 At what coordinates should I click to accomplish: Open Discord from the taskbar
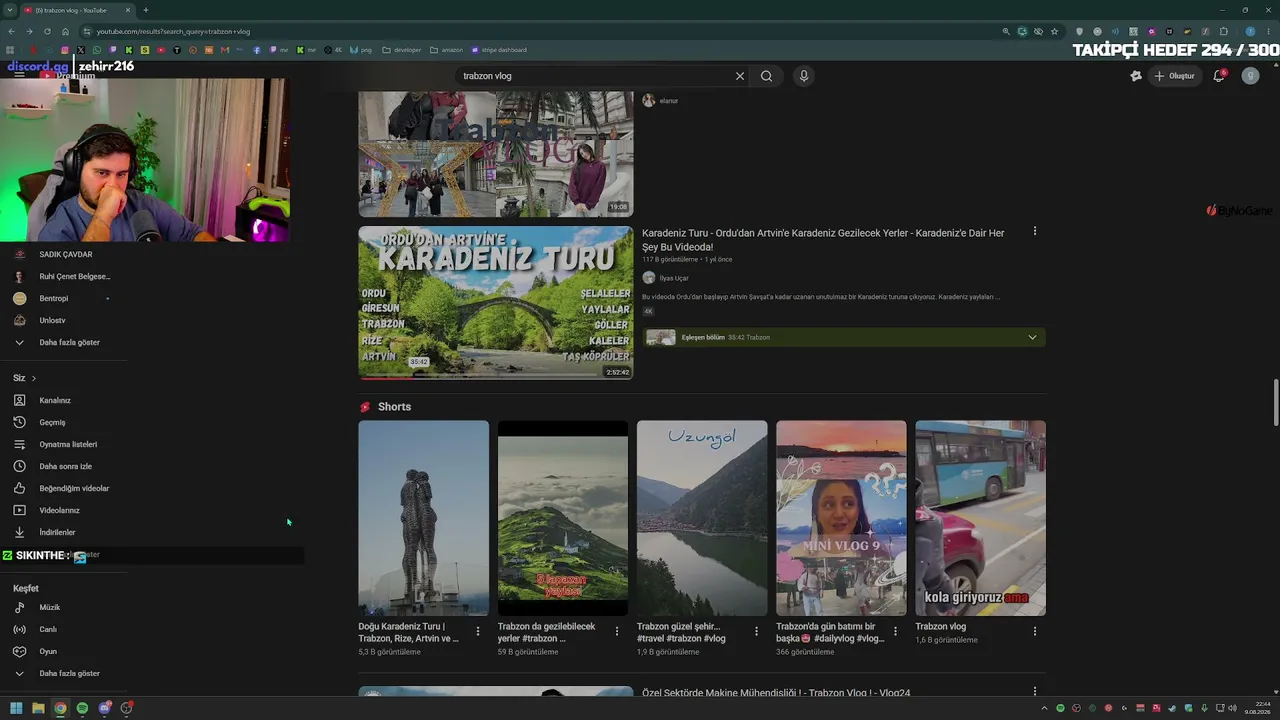click(104, 708)
